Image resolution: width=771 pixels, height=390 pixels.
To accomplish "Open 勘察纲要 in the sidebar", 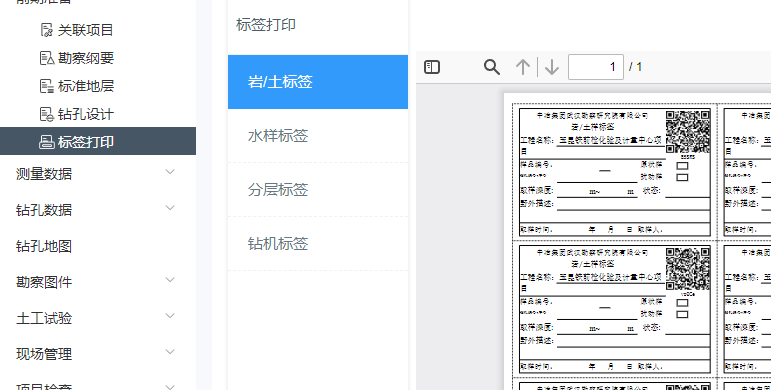I will coord(86,58).
